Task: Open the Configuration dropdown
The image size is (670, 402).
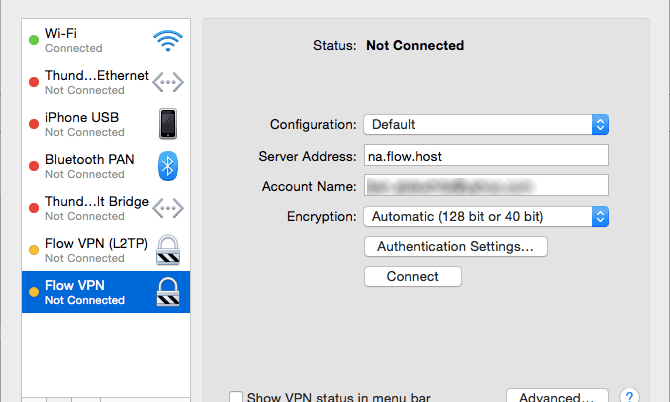Action: pyautogui.click(x=486, y=125)
